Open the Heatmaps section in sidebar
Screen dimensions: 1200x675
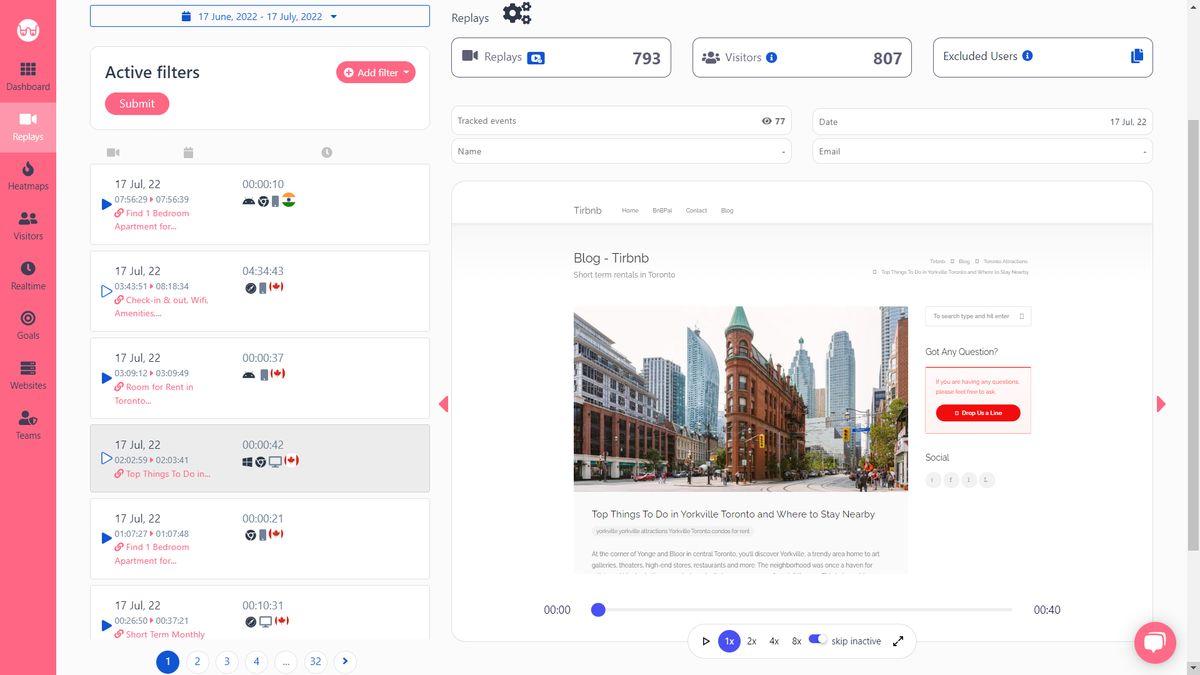pyautogui.click(x=28, y=175)
